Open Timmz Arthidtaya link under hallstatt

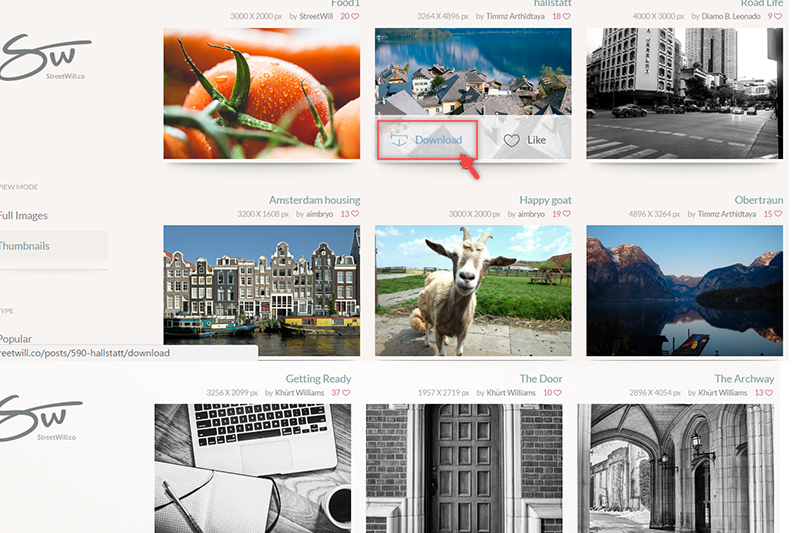pyautogui.click(x=515, y=16)
